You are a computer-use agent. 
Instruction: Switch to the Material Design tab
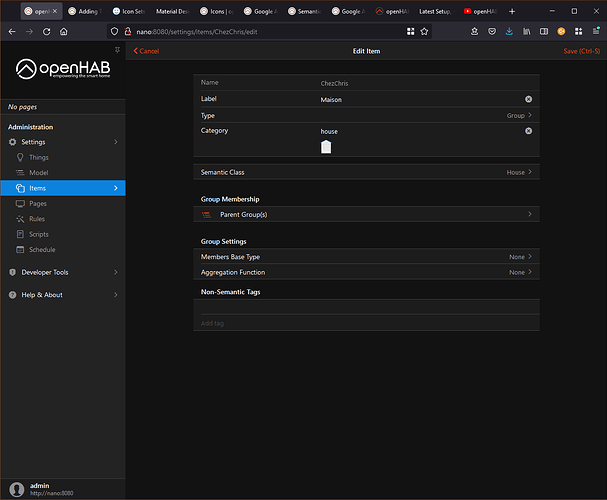click(x=173, y=12)
